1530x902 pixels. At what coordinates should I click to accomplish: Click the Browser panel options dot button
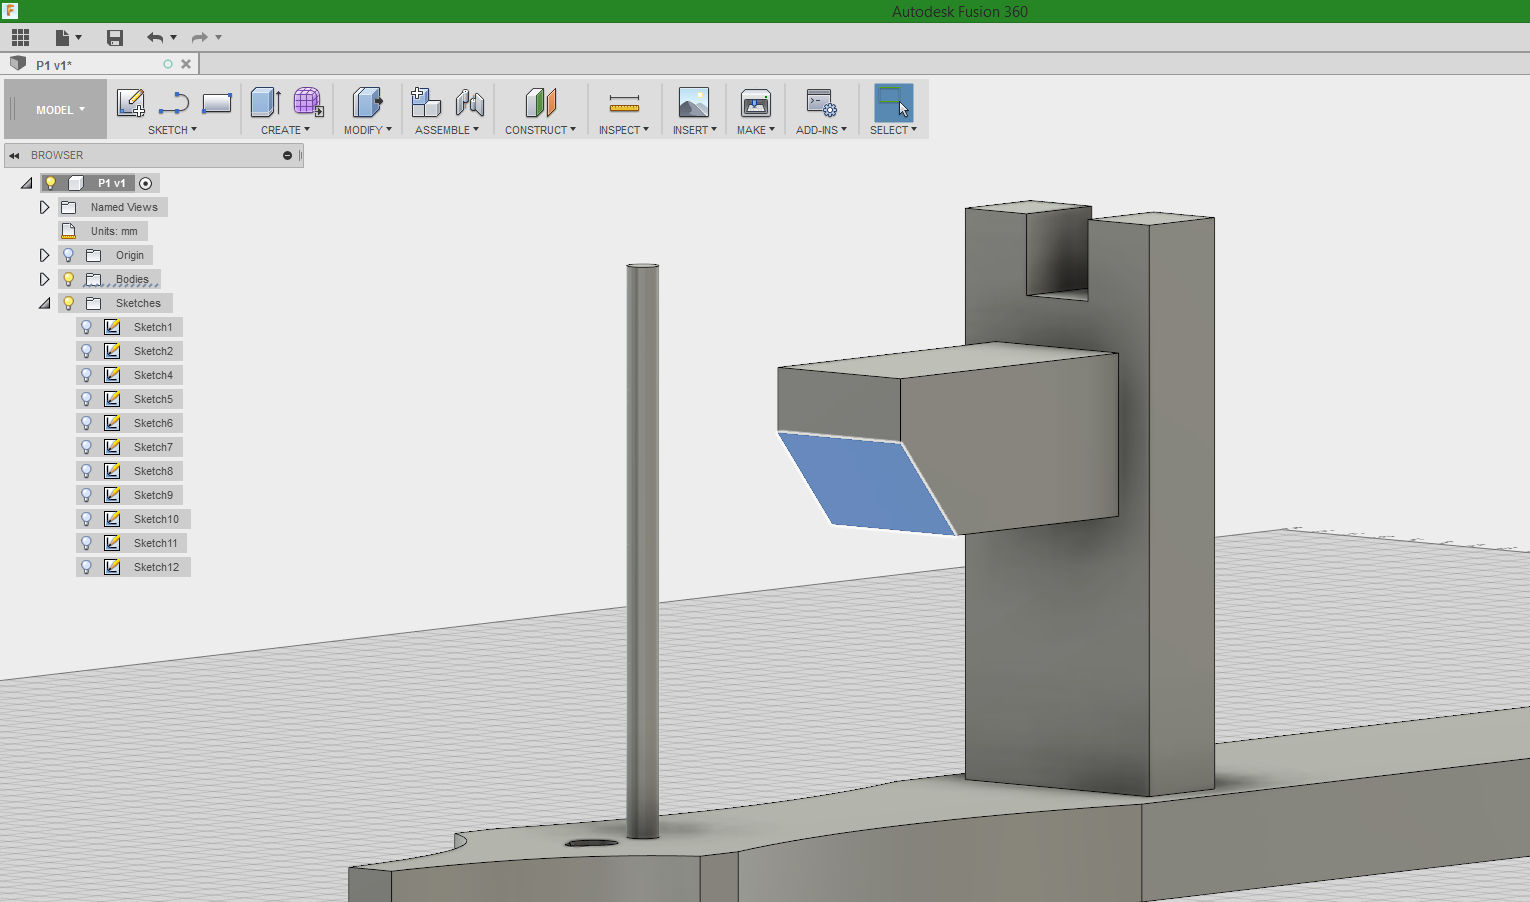[x=287, y=155]
